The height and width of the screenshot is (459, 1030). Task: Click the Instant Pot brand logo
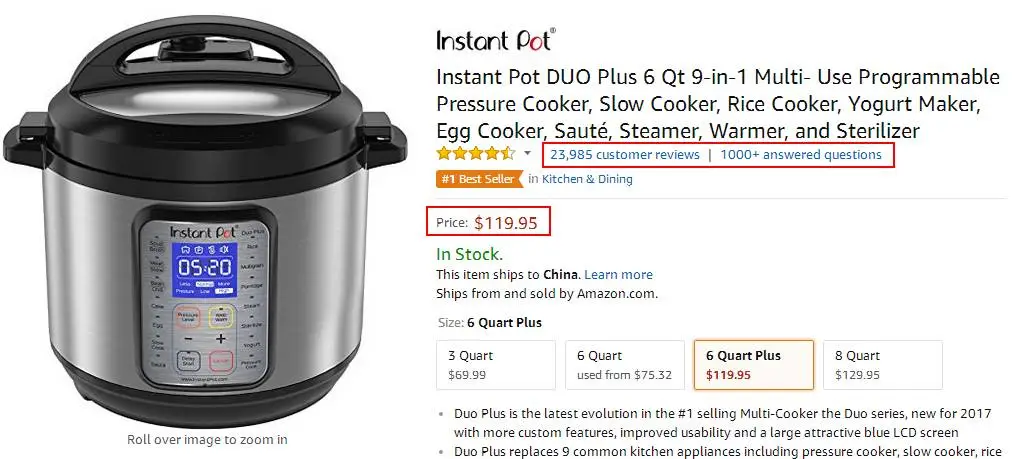(496, 39)
